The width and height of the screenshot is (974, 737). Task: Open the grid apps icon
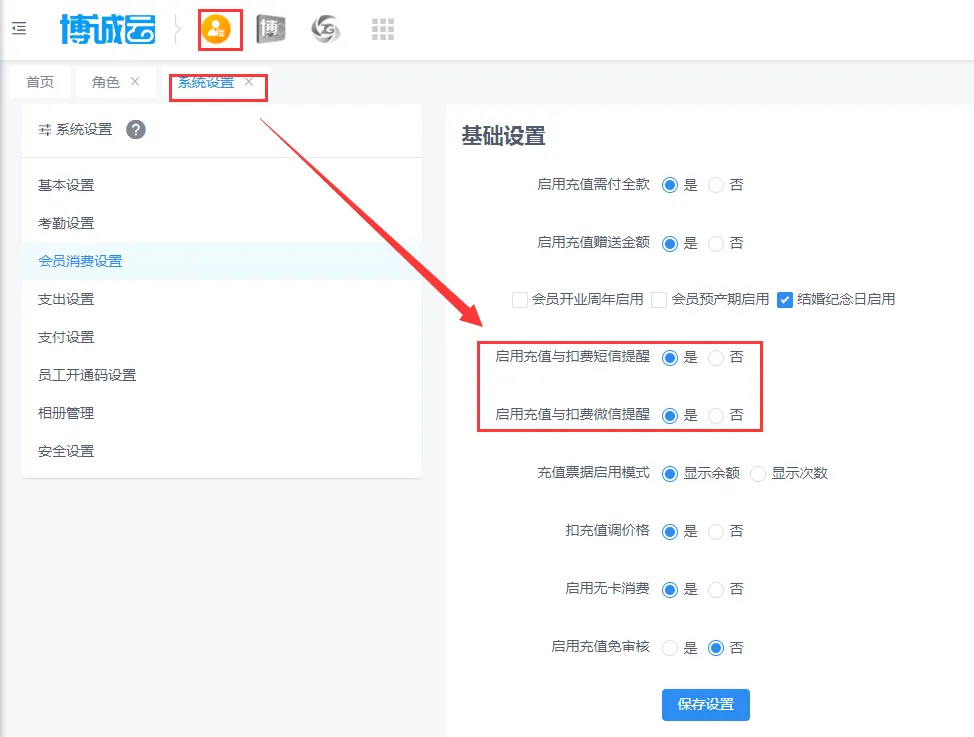tap(382, 30)
